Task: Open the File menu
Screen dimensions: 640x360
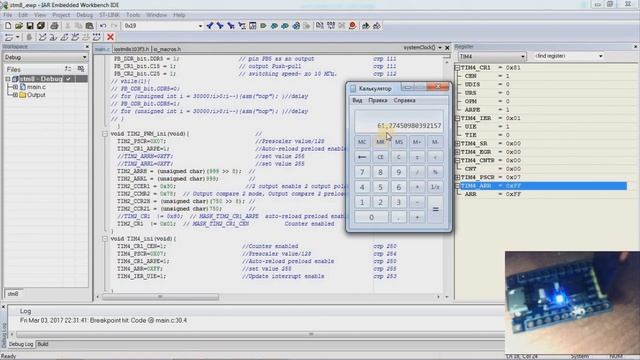Action: point(7,15)
